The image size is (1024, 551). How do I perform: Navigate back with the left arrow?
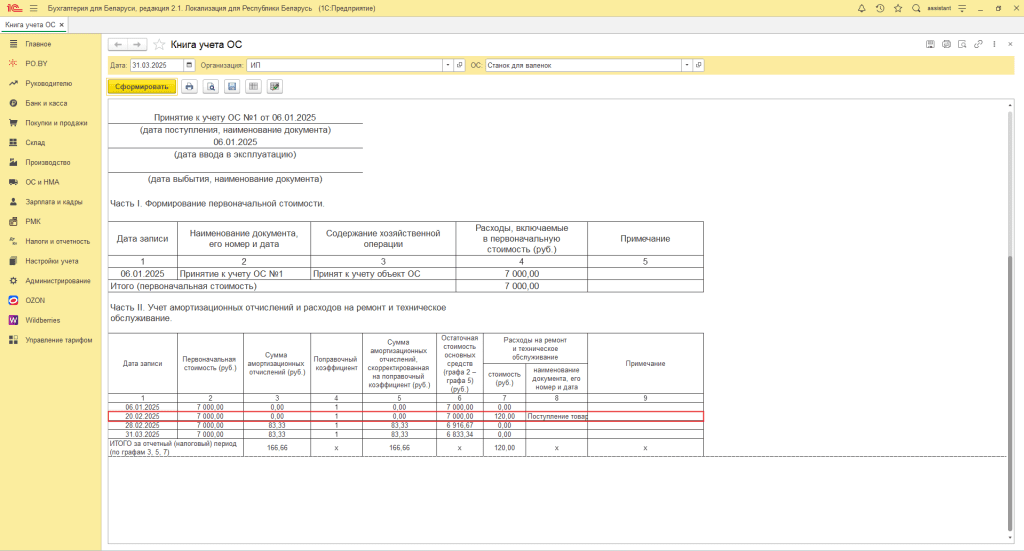point(118,45)
